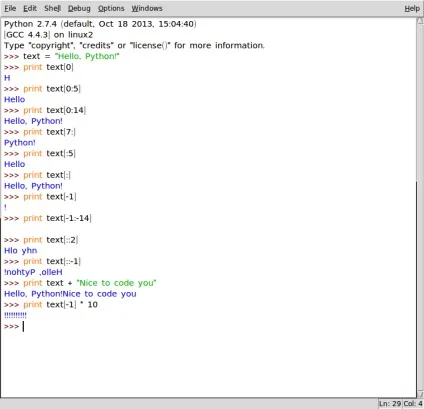Image resolution: width=424 pixels, height=409 pixels.
Task: Click the "Nice to code you" string literal
Action: 116,283
